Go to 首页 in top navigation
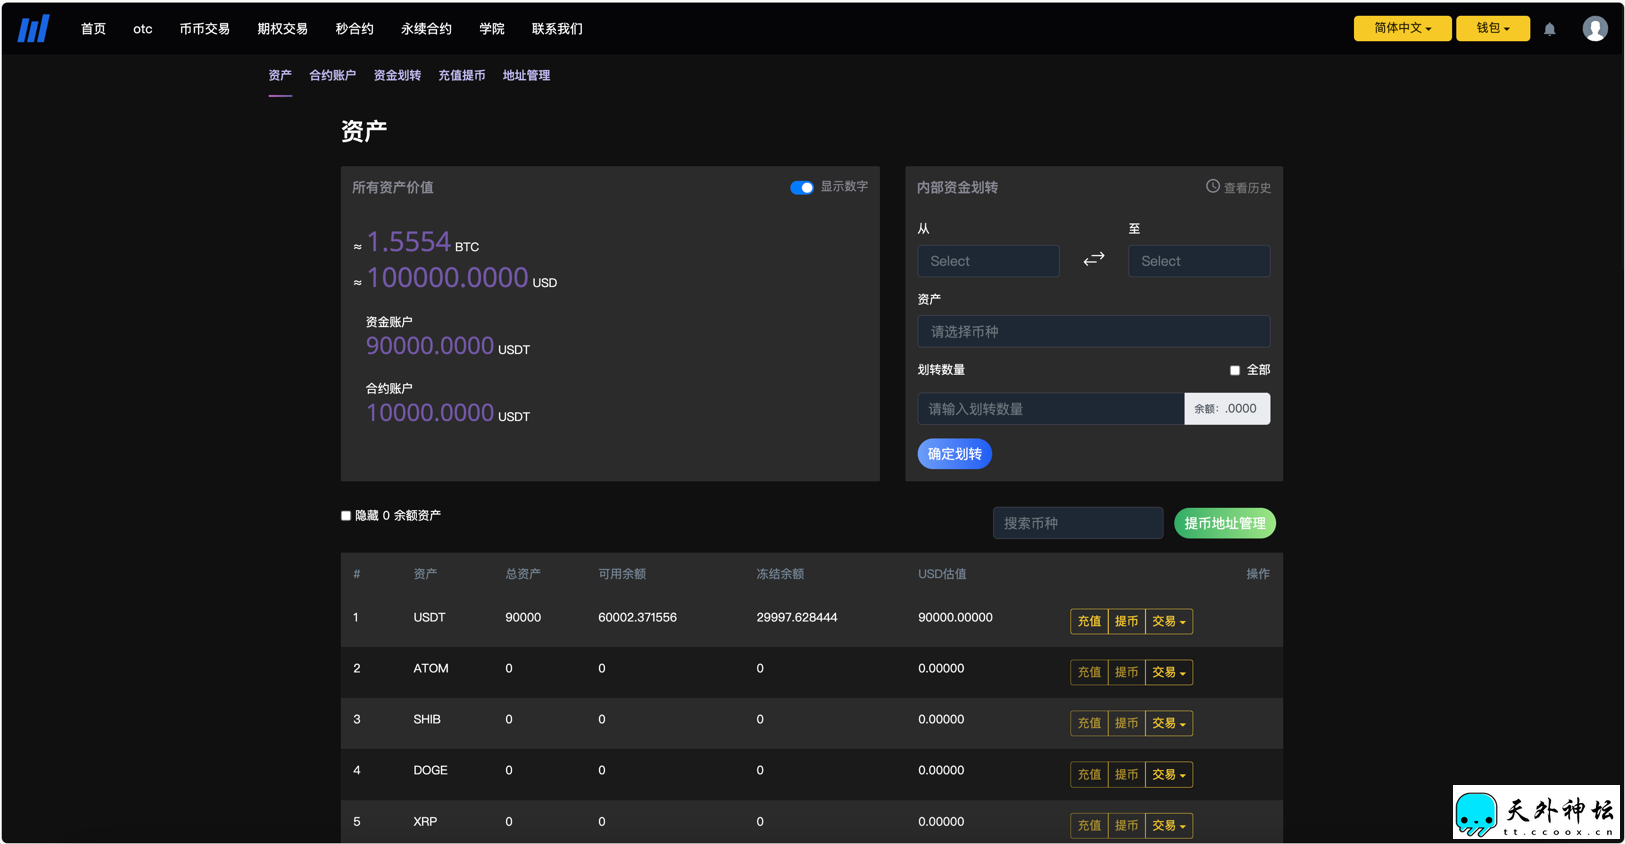The image size is (1625, 844). (x=93, y=29)
